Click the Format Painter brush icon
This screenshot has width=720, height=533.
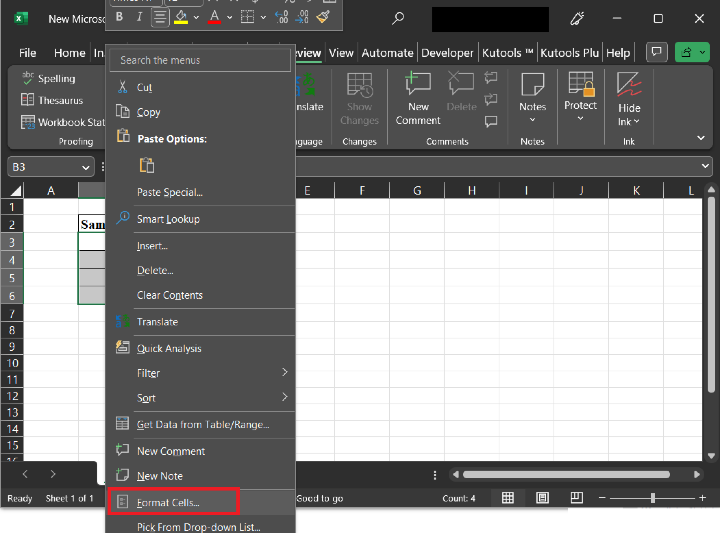point(323,17)
